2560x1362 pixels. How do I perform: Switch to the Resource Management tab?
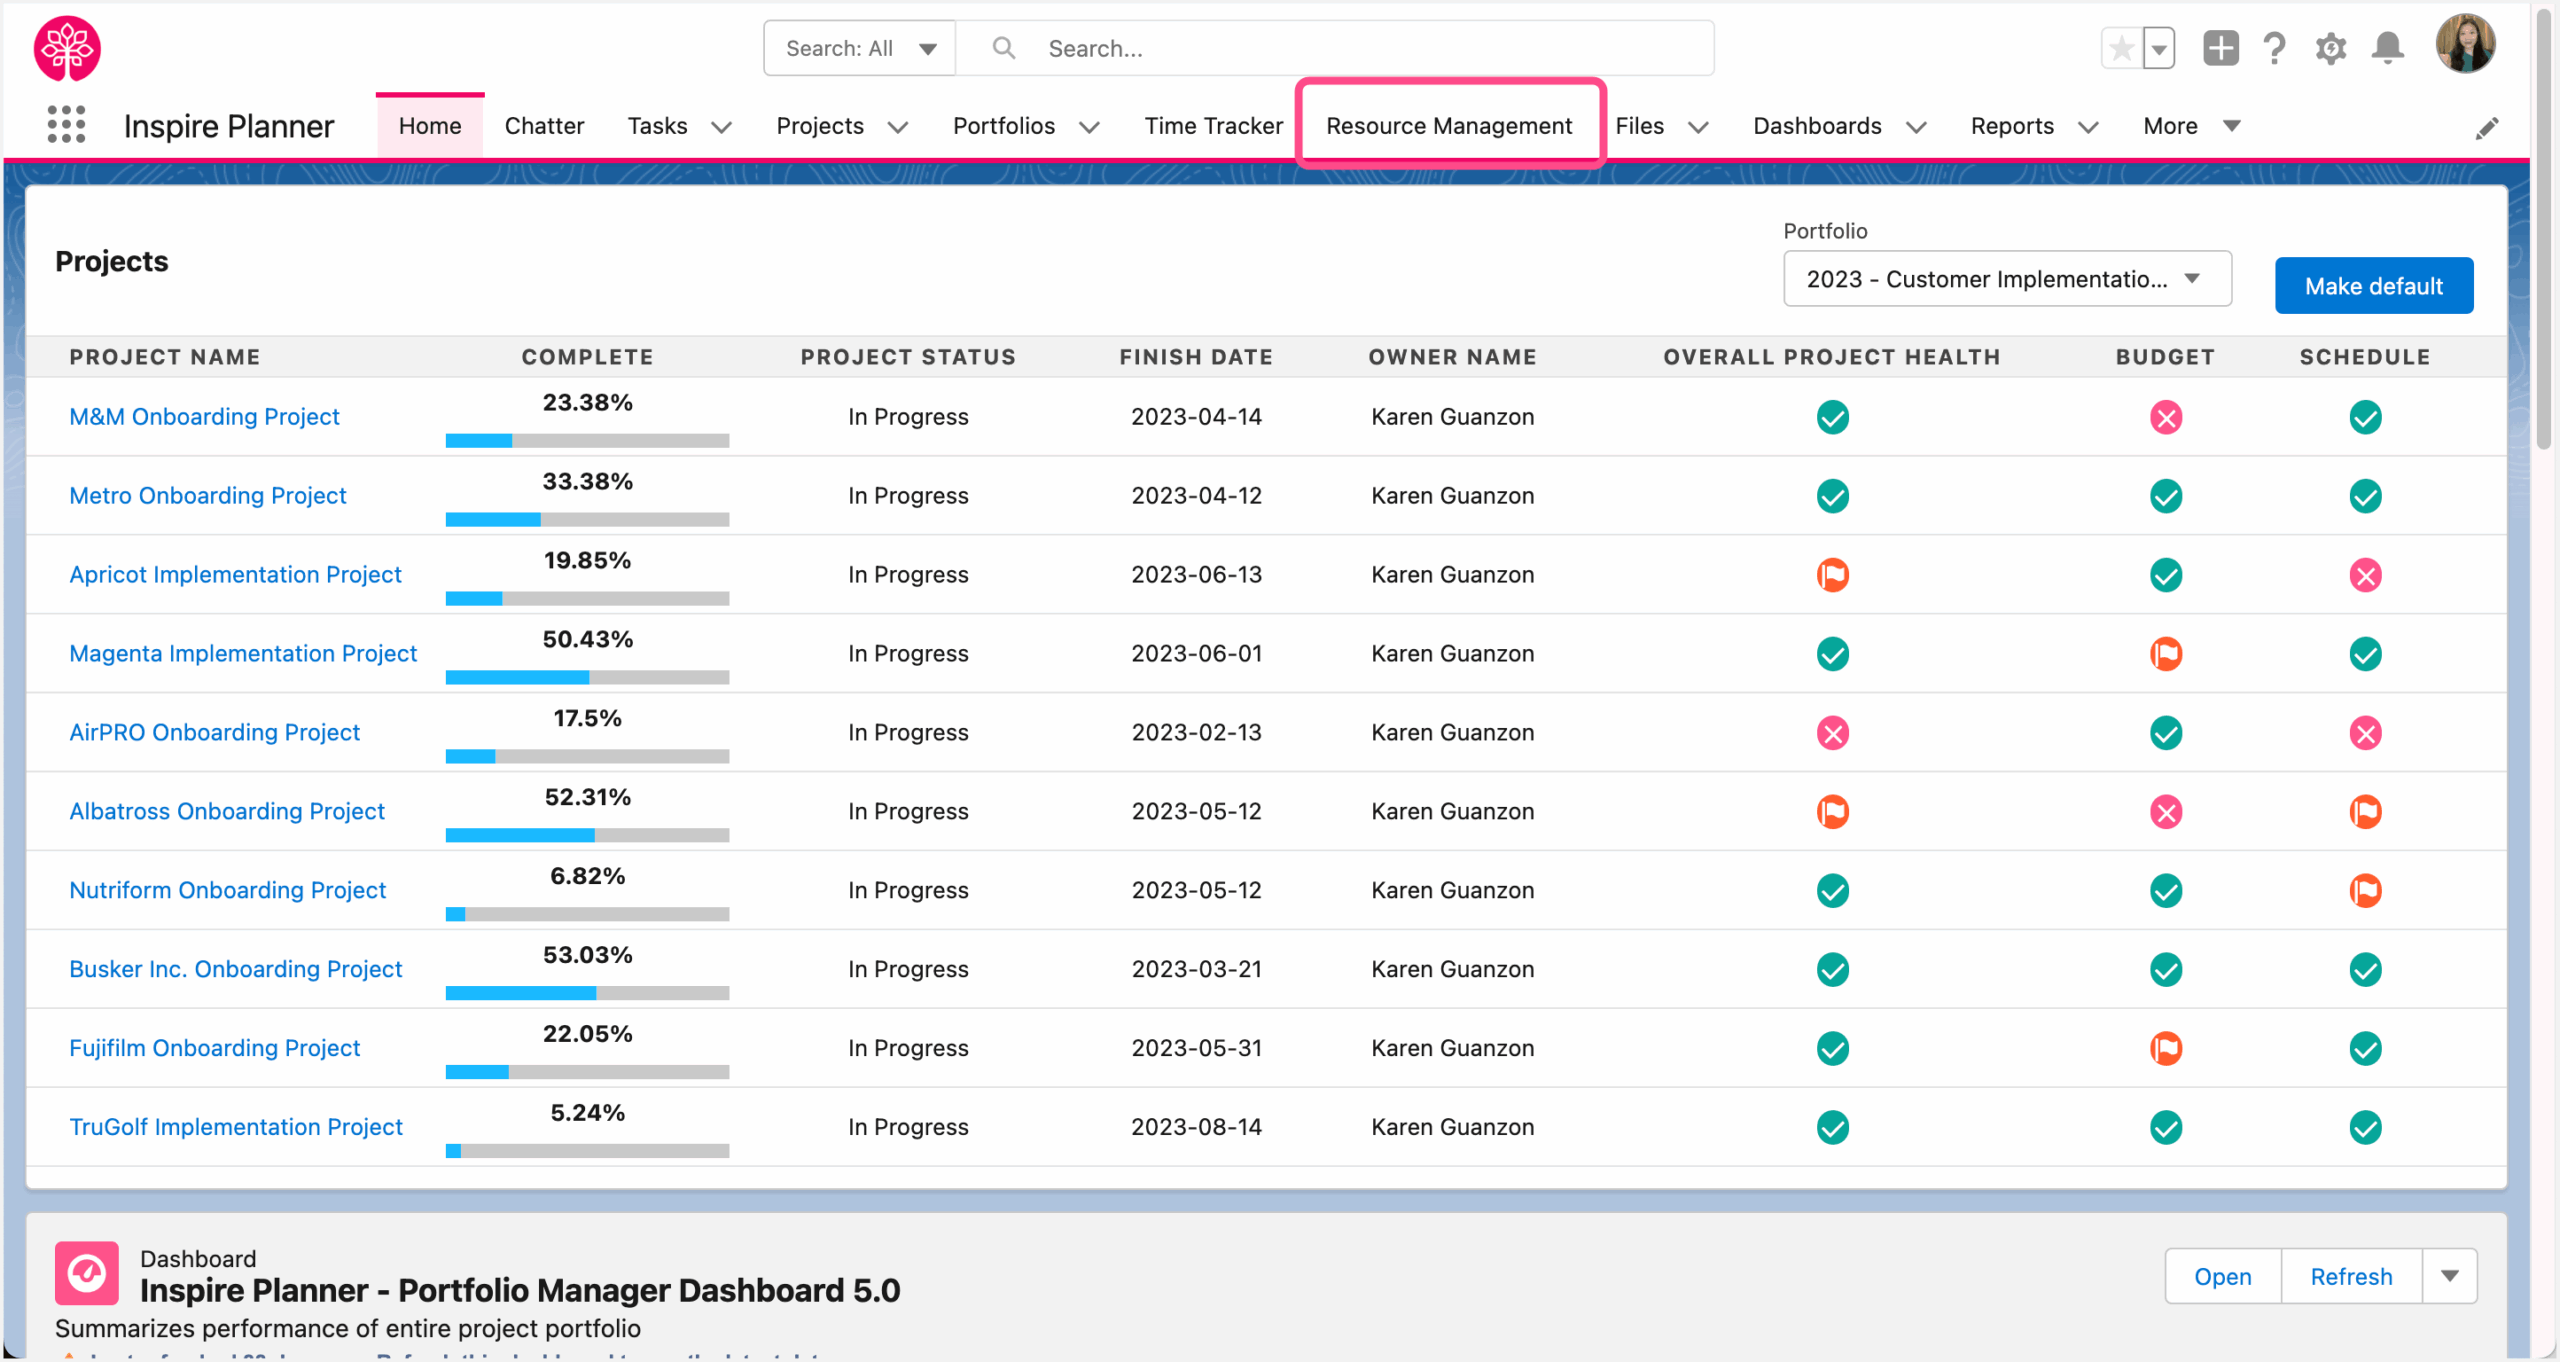click(1448, 126)
